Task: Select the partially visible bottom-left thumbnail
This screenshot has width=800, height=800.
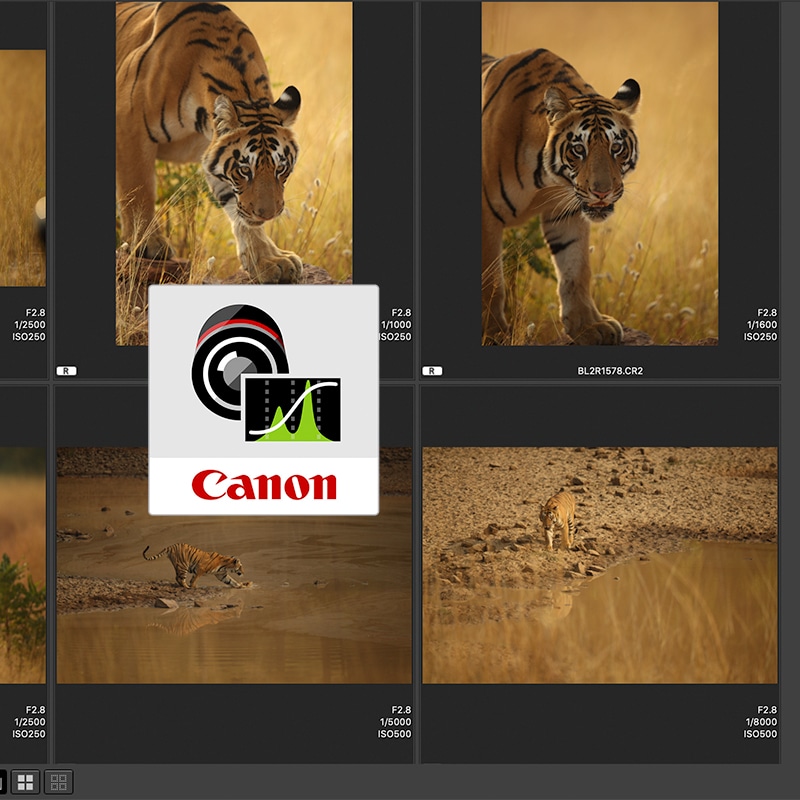Action: tap(22, 565)
